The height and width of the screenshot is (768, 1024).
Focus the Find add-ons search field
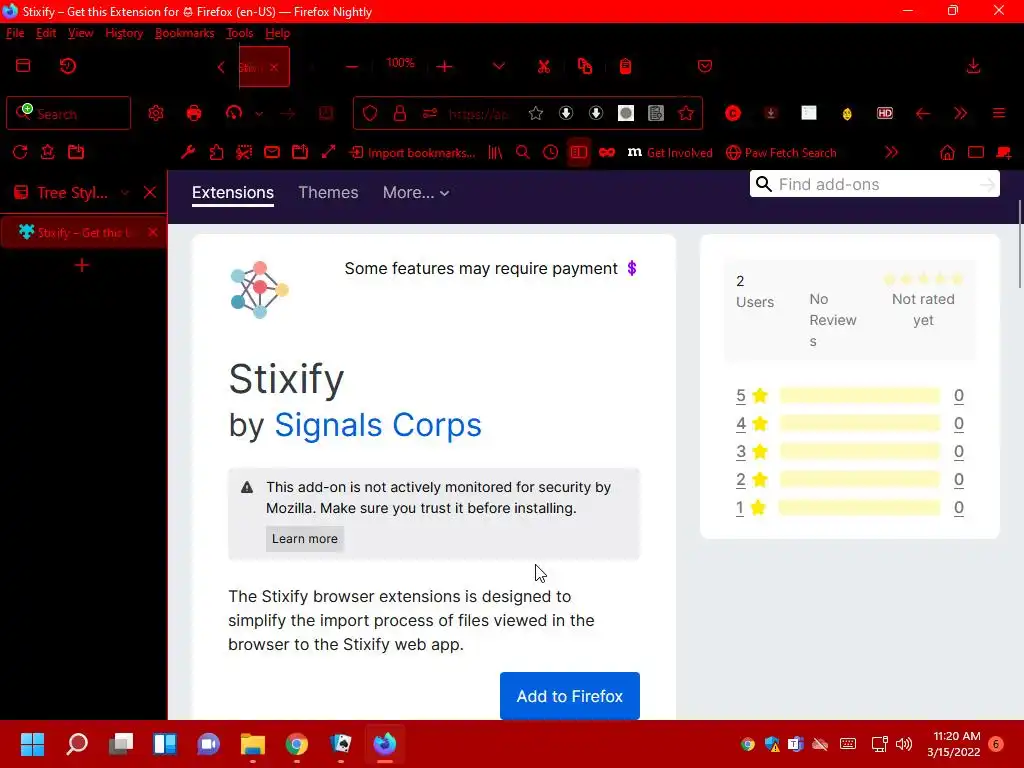(875, 185)
